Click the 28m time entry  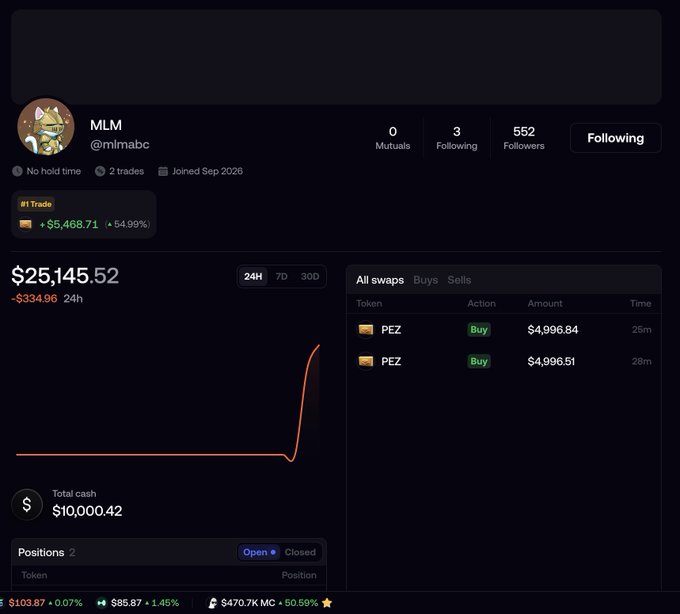point(641,361)
